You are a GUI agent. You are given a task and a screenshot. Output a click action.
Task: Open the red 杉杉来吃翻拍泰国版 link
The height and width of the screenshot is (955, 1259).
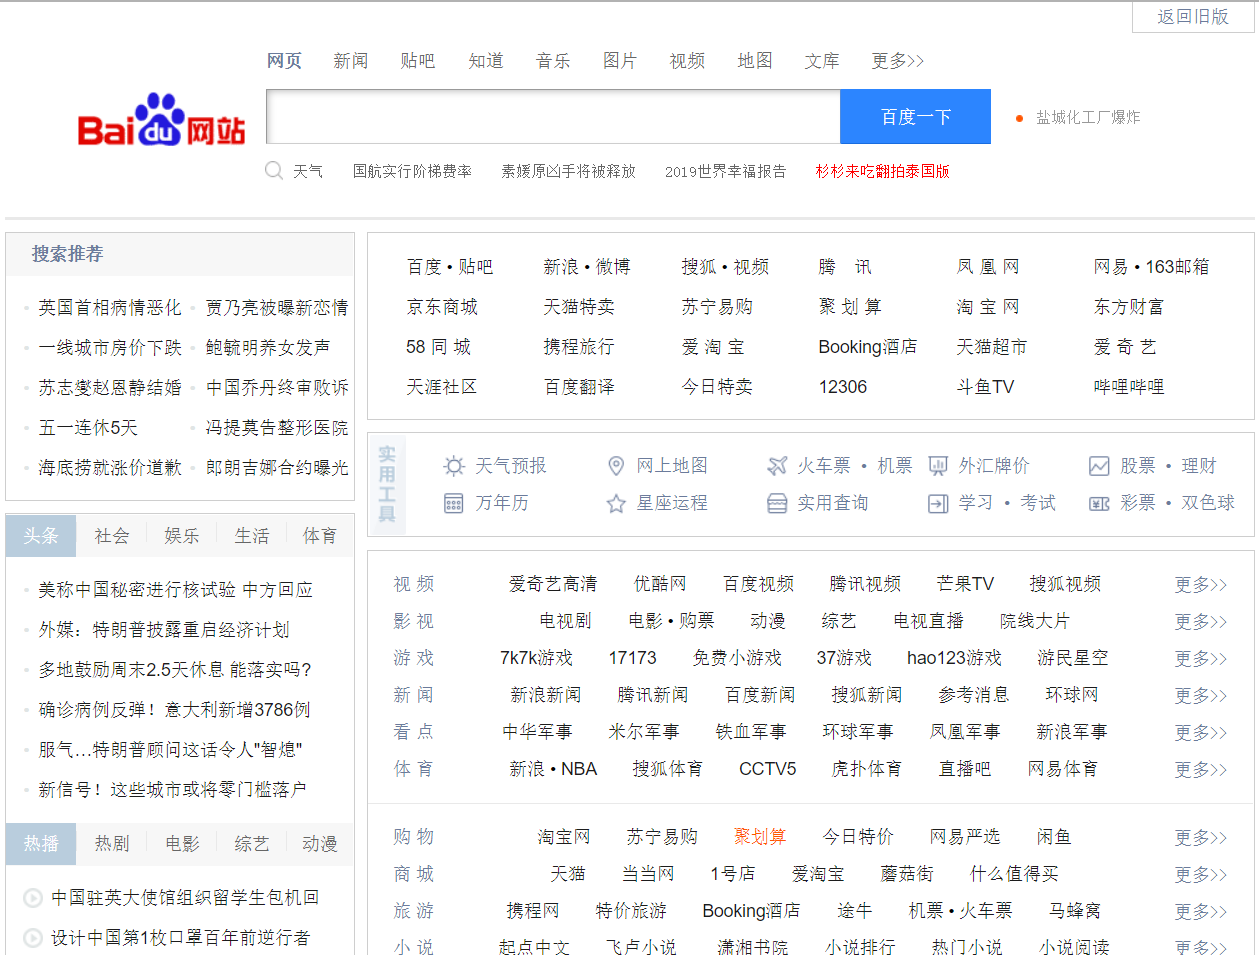click(x=882, y=171)
